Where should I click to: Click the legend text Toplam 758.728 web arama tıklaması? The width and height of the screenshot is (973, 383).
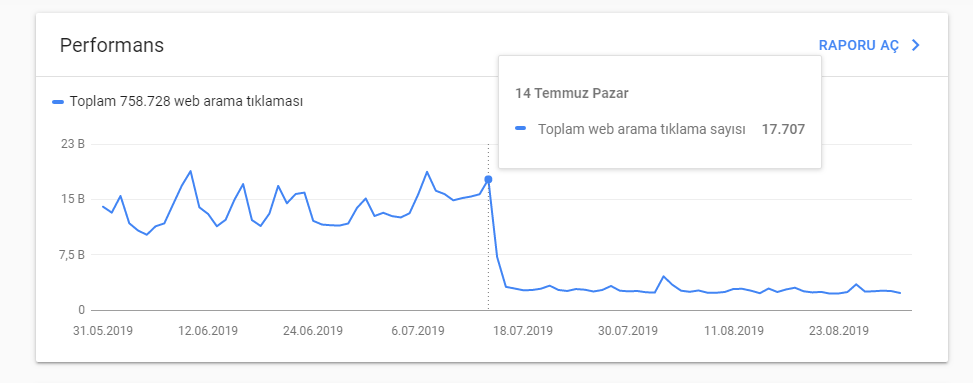point(186,102)
